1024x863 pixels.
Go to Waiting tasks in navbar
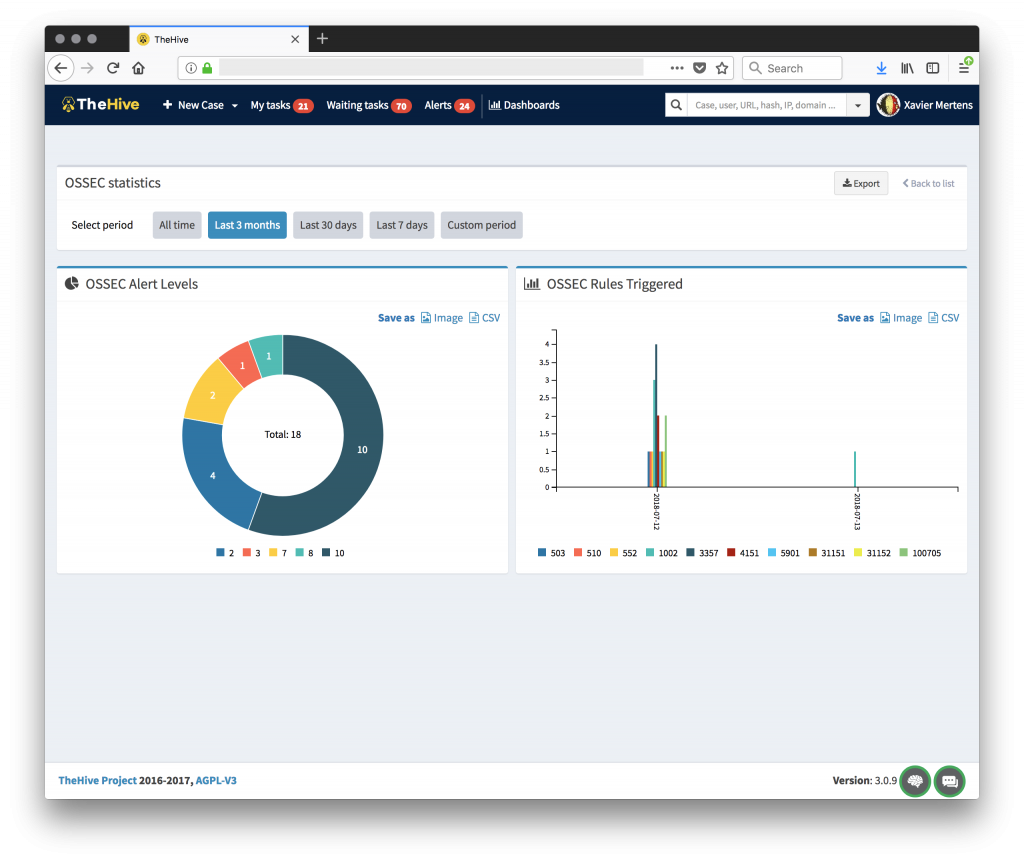pos(368,105)
